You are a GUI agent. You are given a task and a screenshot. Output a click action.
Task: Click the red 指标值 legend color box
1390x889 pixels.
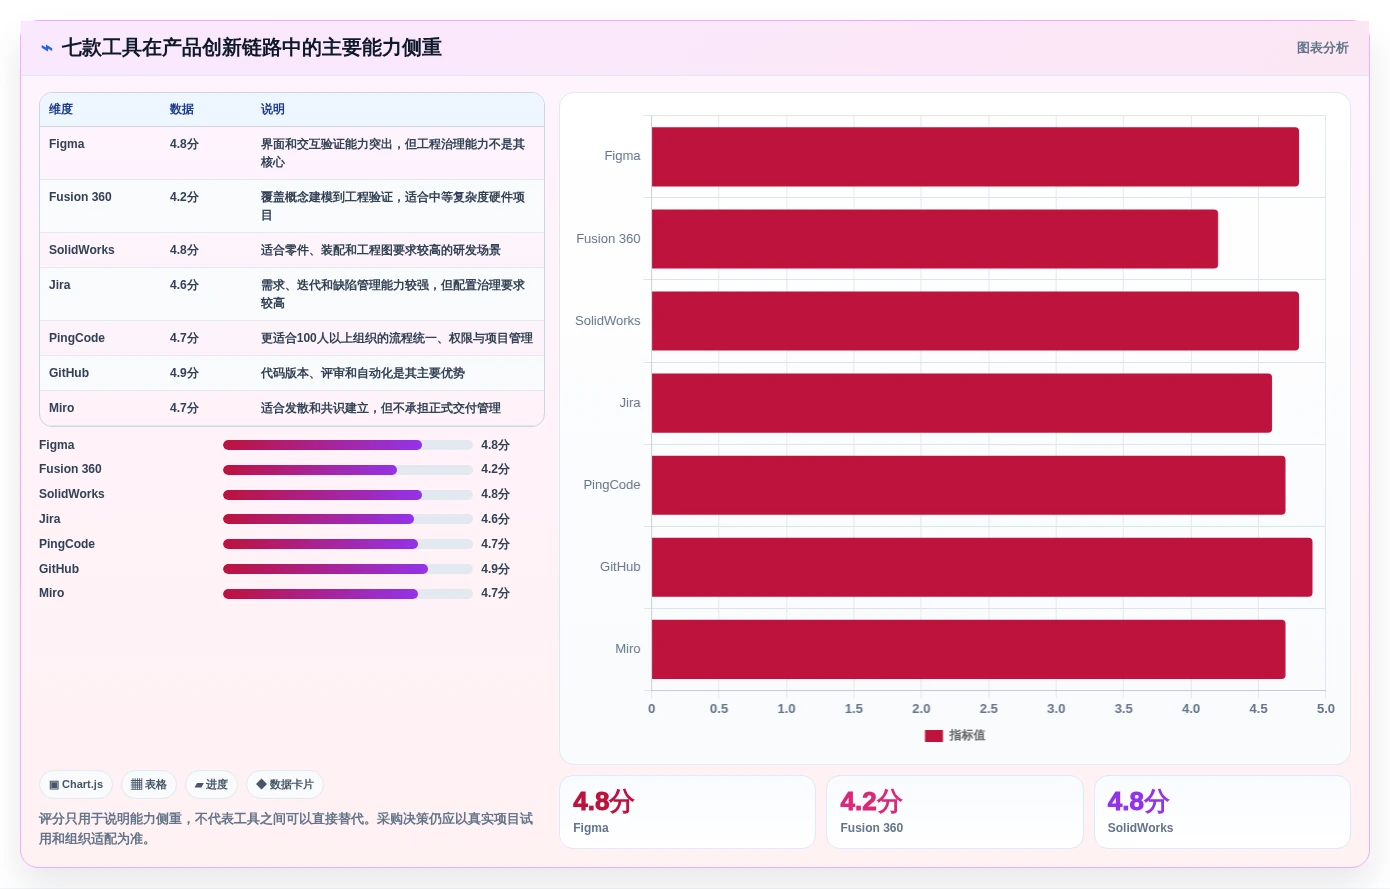[x=934, y=736]
